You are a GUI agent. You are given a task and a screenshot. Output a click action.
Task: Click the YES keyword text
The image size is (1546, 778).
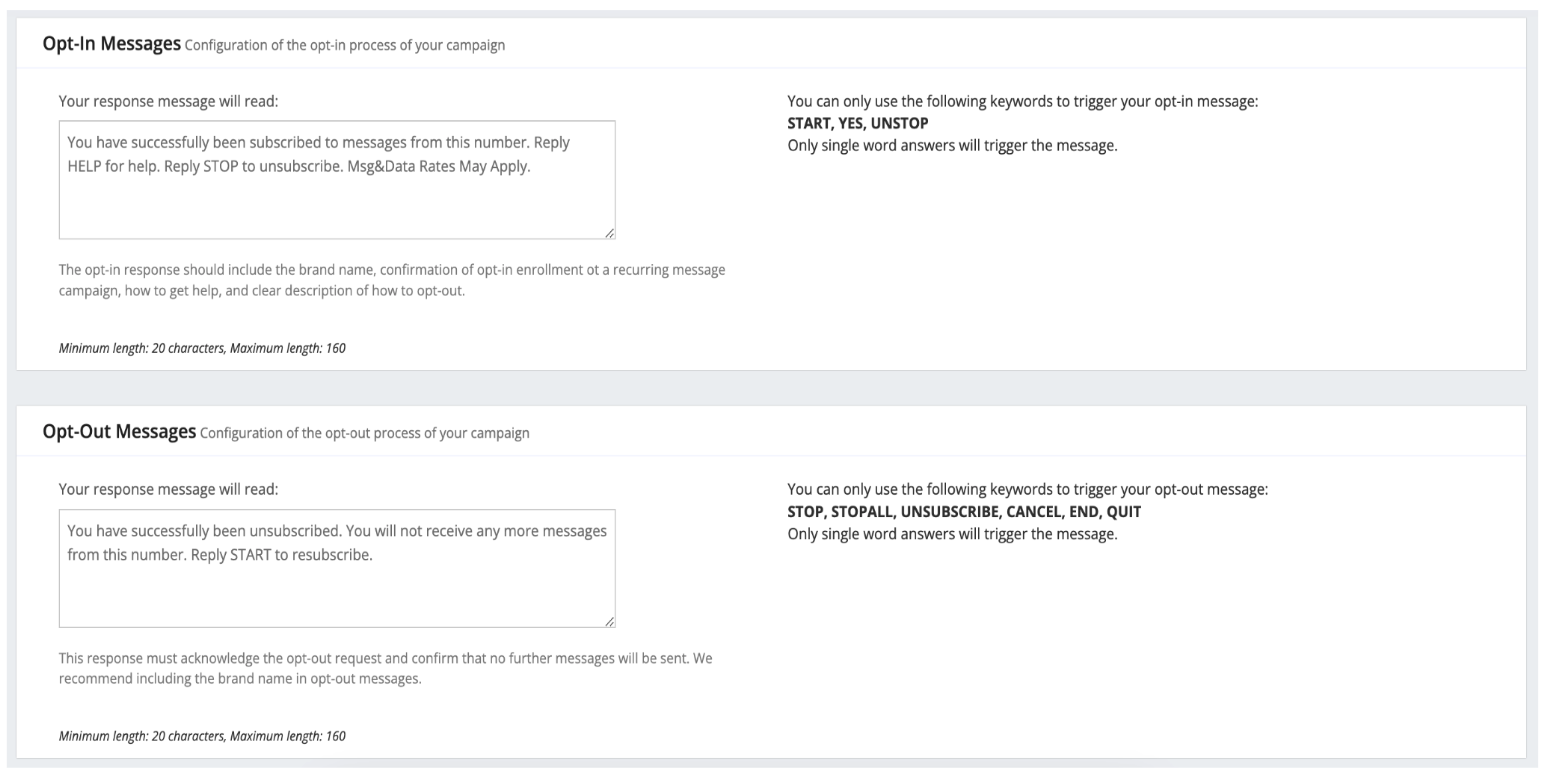[x=851, y=123]
